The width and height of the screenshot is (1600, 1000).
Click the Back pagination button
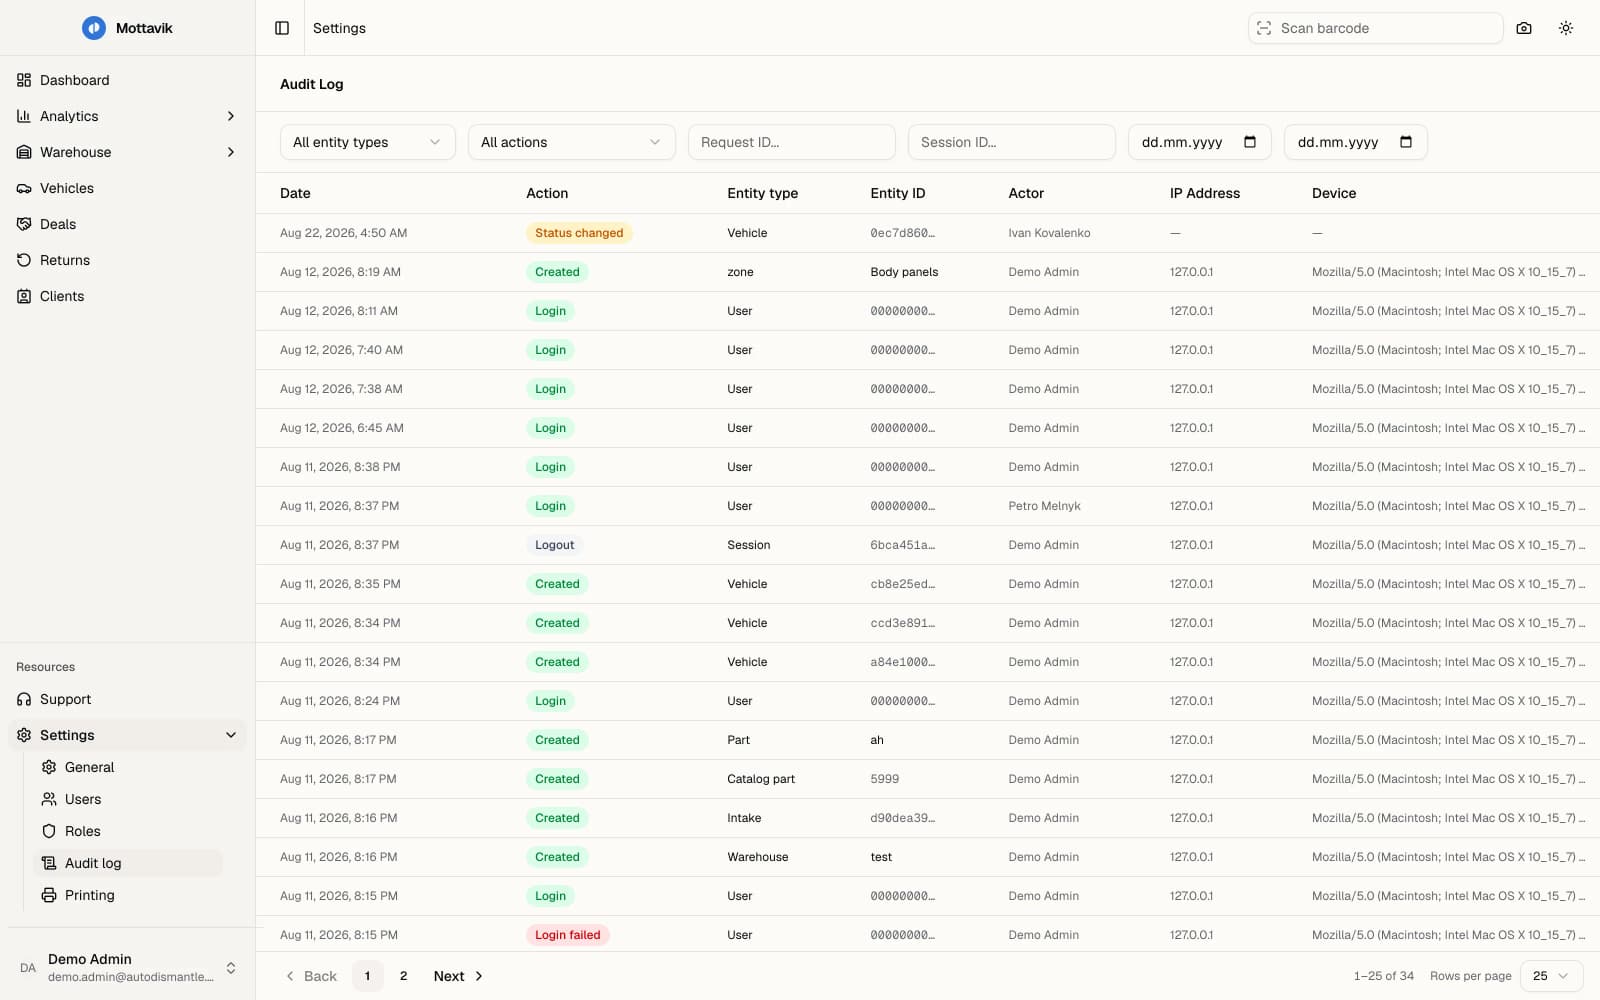coord(311,976)
